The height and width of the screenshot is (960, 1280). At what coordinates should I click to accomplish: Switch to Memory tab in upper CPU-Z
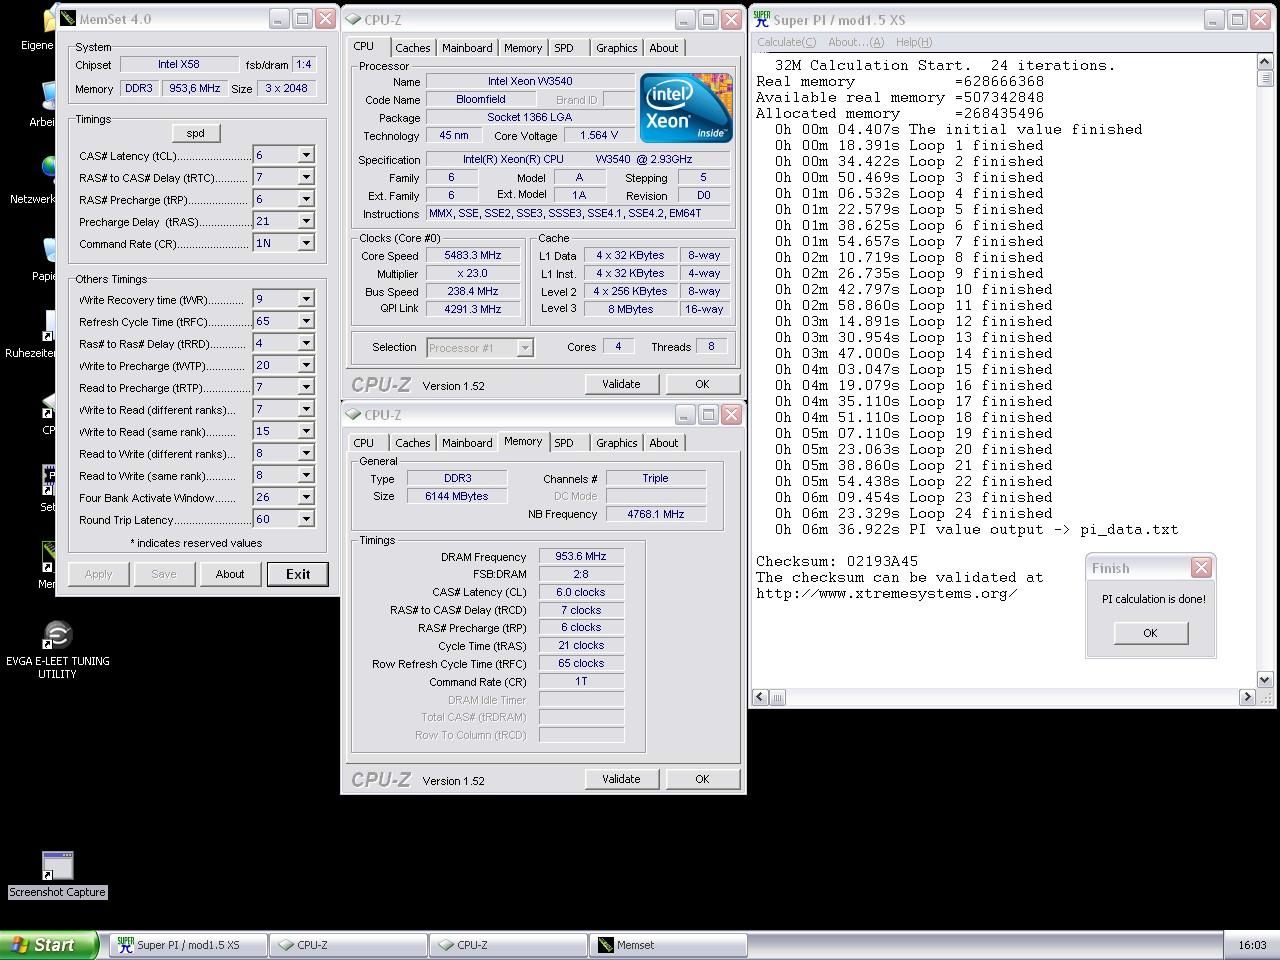click(523, 48)
